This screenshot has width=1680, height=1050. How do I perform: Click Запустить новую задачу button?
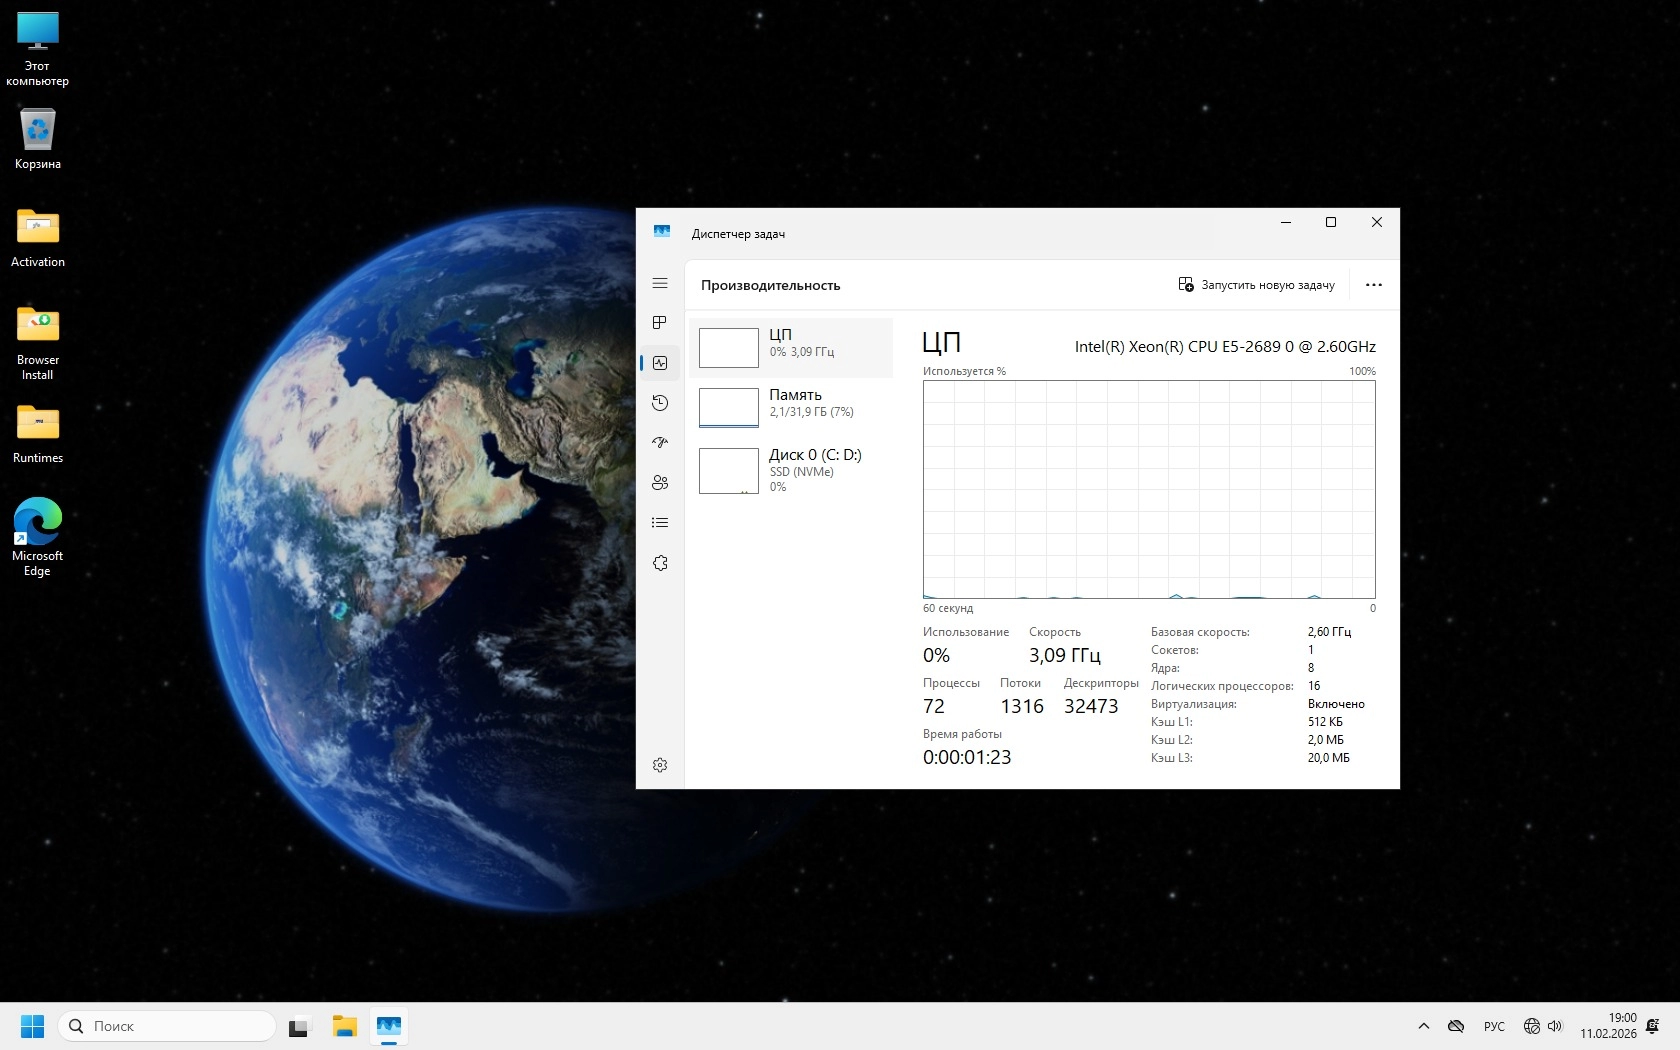pyautogui.click(x=1257, y=285)
